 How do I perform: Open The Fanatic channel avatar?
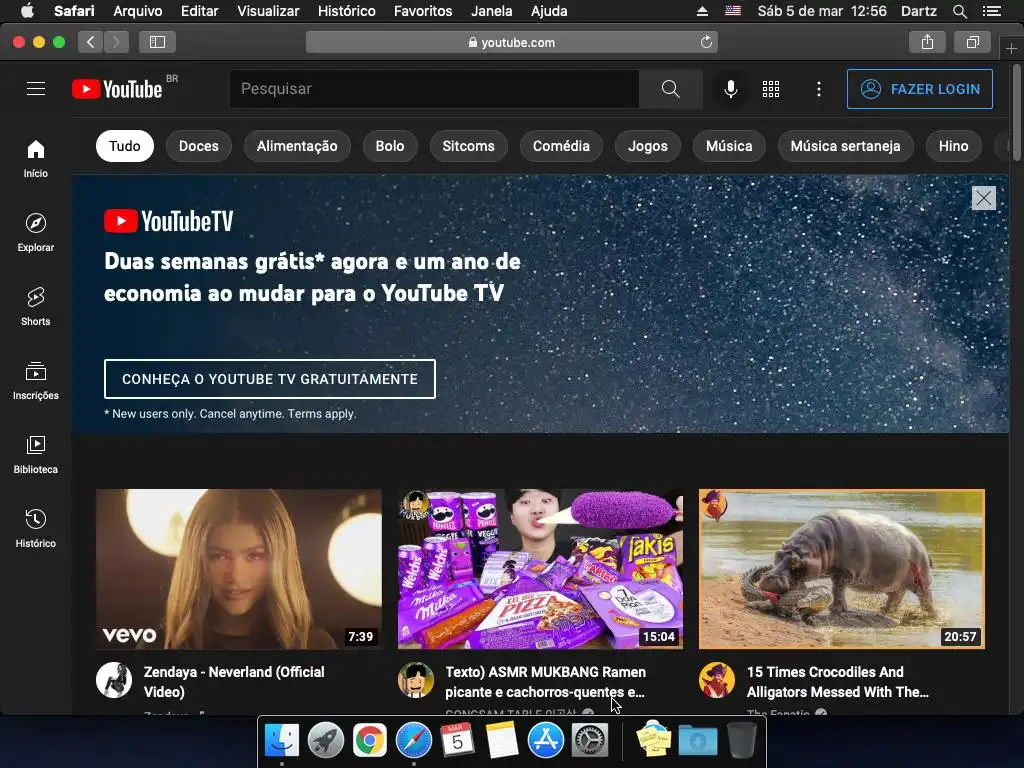[717, 680]
